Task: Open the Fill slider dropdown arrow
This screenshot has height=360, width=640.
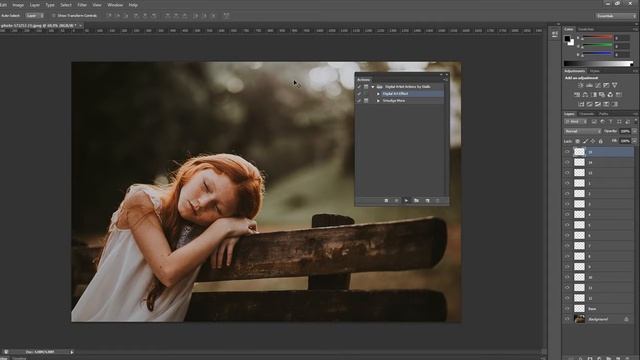Action: pos(634,141)
